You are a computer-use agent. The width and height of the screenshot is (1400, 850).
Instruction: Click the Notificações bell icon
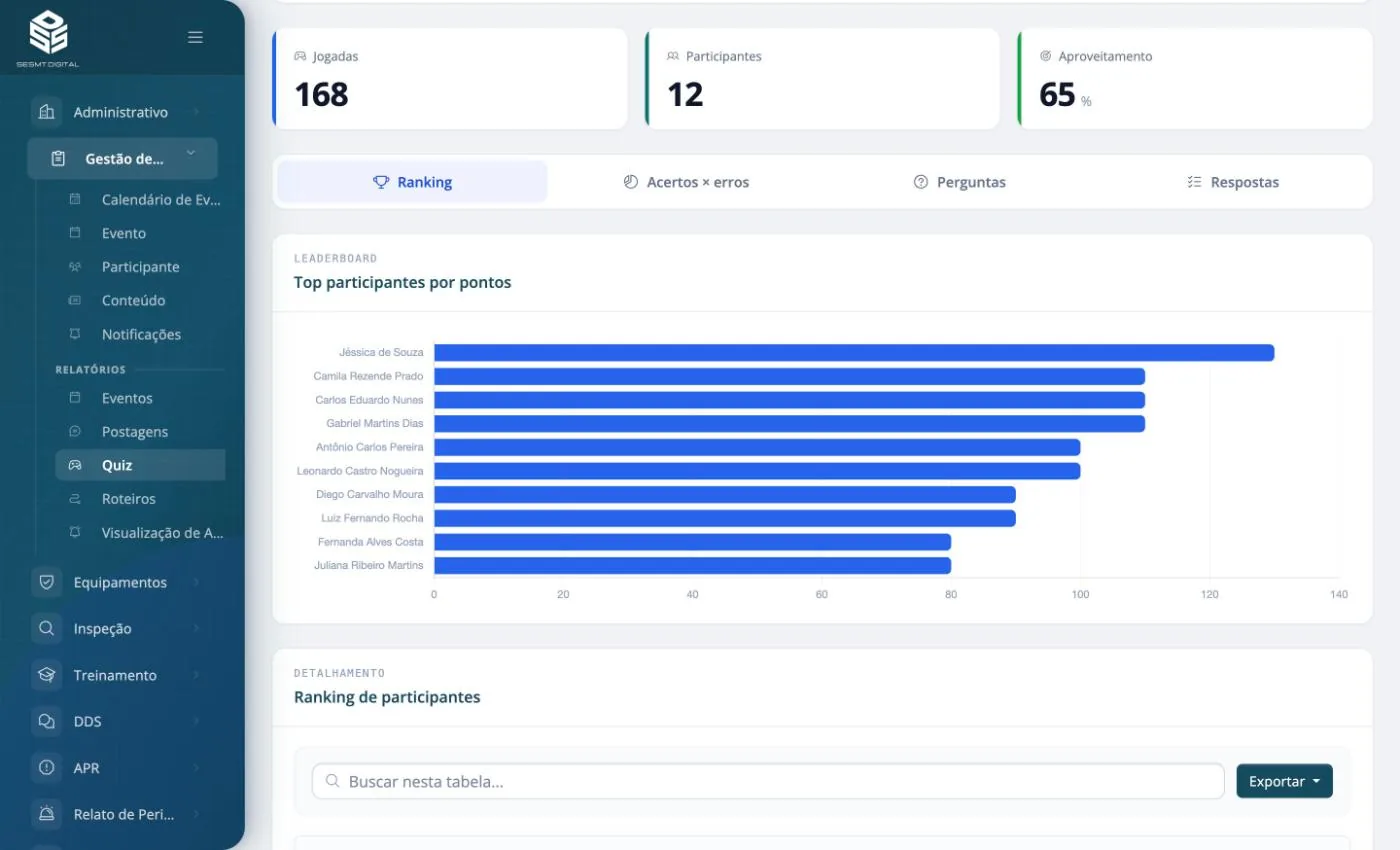[x=75, y=334]
